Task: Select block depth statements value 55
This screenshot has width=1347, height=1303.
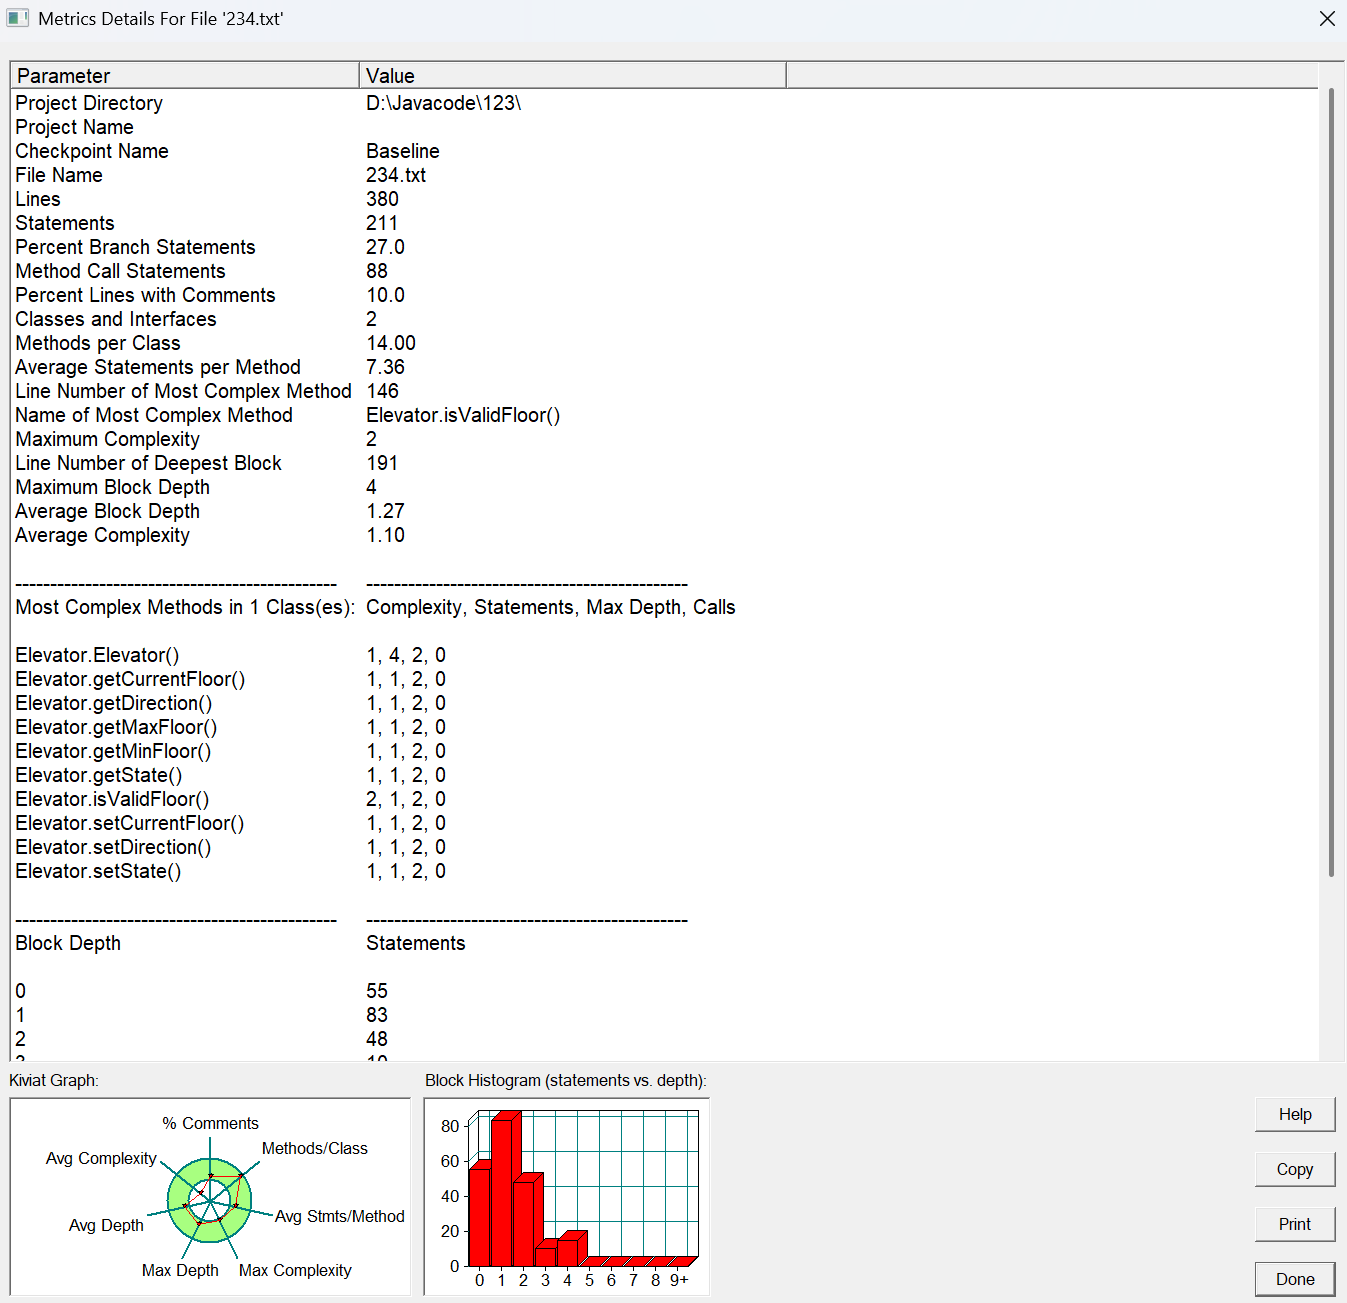Action: pyautogui.click(x=377, y=991)
